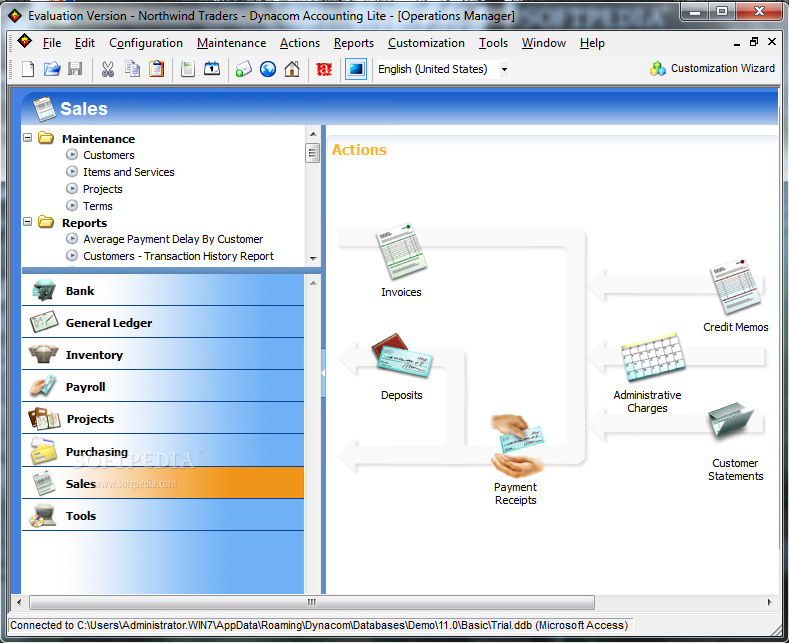Open the calculator toolbar icon
The image size is (789, 643).
click(188, 69)
